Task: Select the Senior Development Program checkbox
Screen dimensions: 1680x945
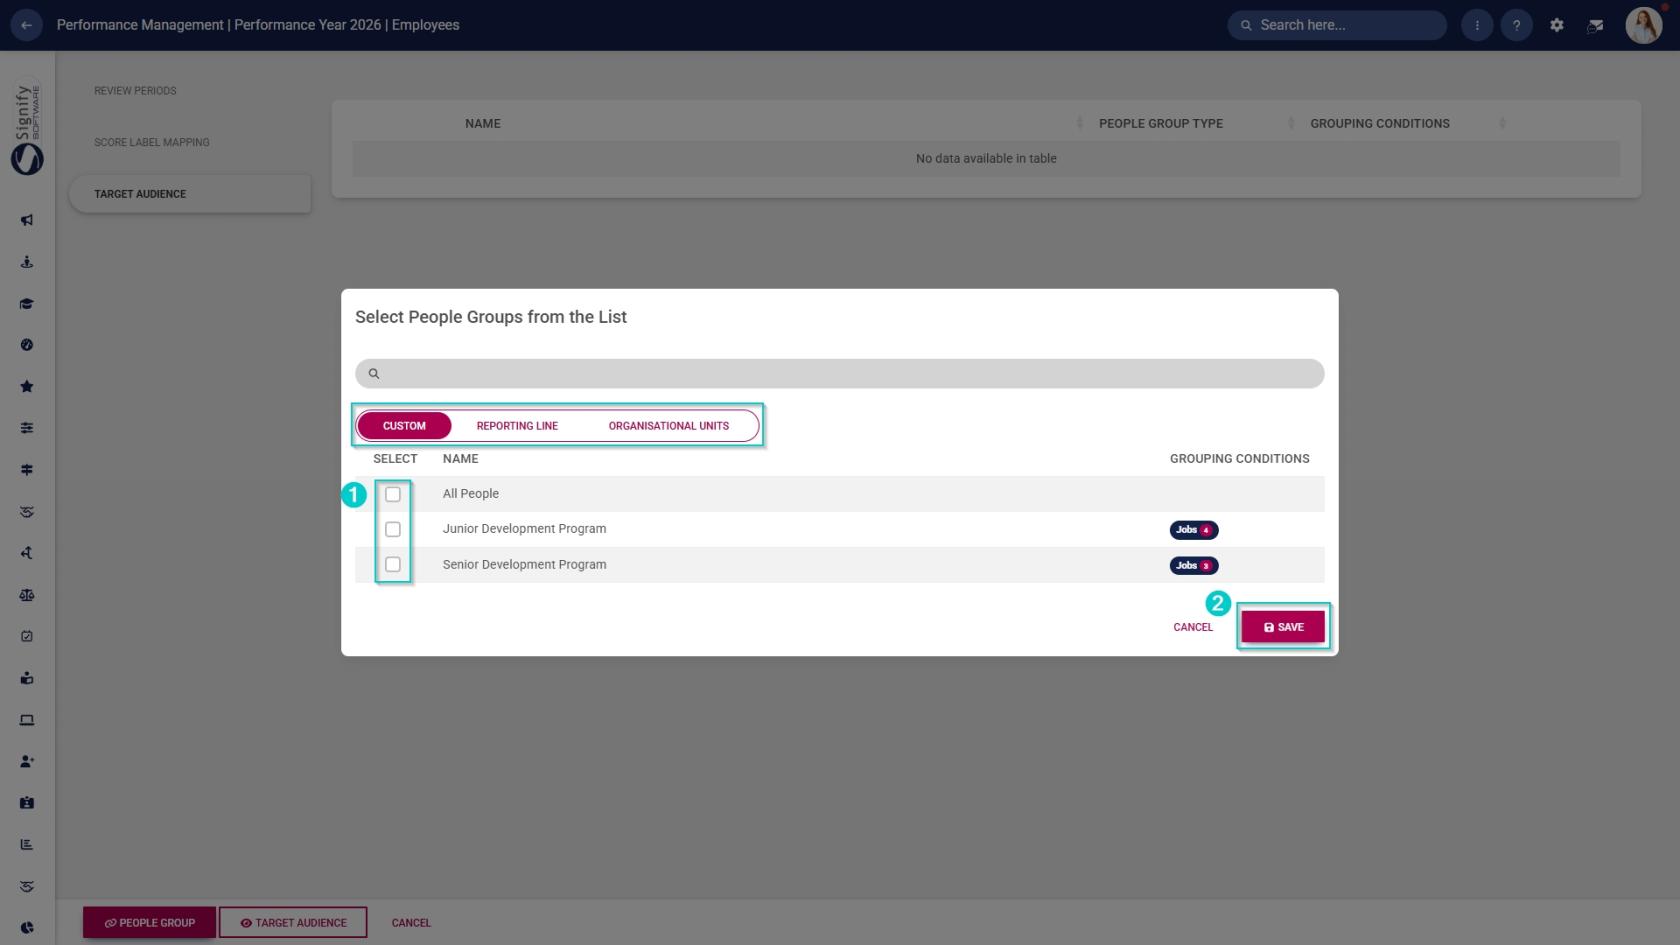Action: click(x=393, y=565)
